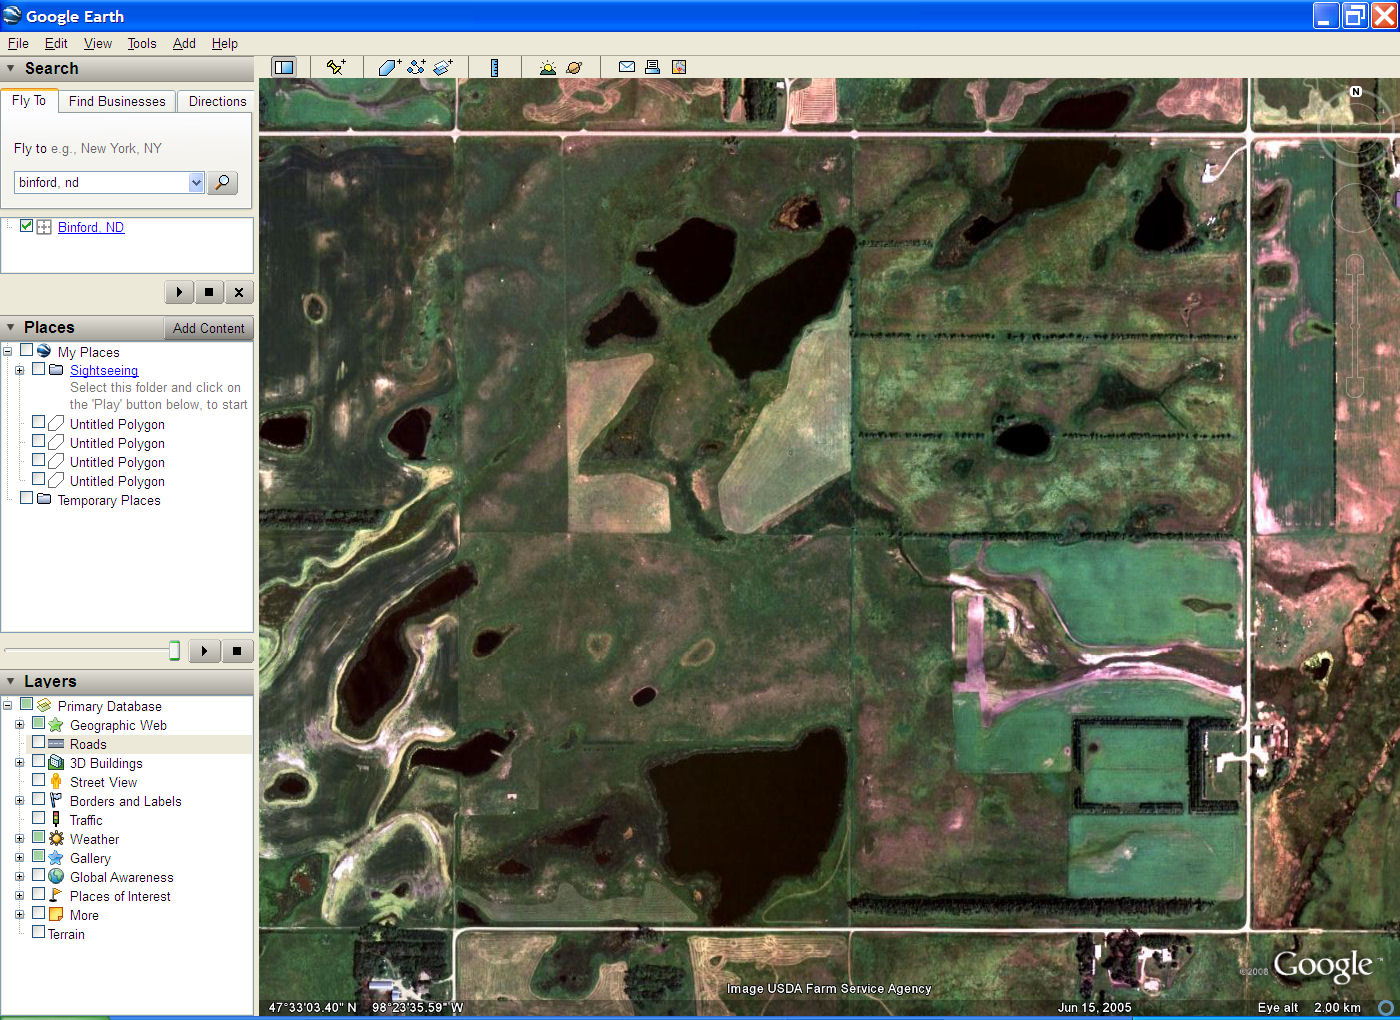Check the Temporary Places checkbox
Image resolution: width=1400 pixels, height=1020 pixels.
pos(26,499)
